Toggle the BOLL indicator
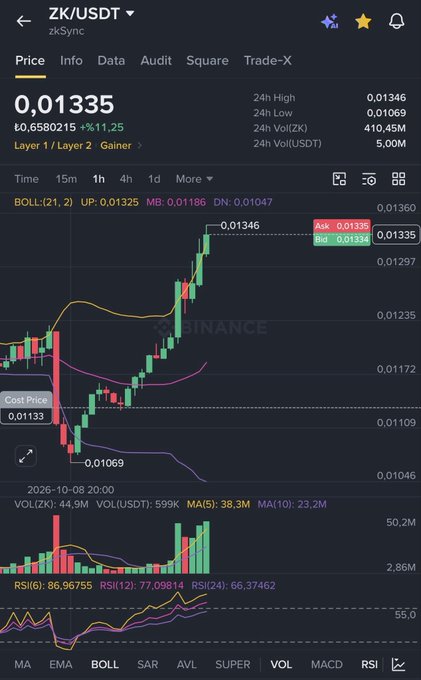 click(105, 664)
